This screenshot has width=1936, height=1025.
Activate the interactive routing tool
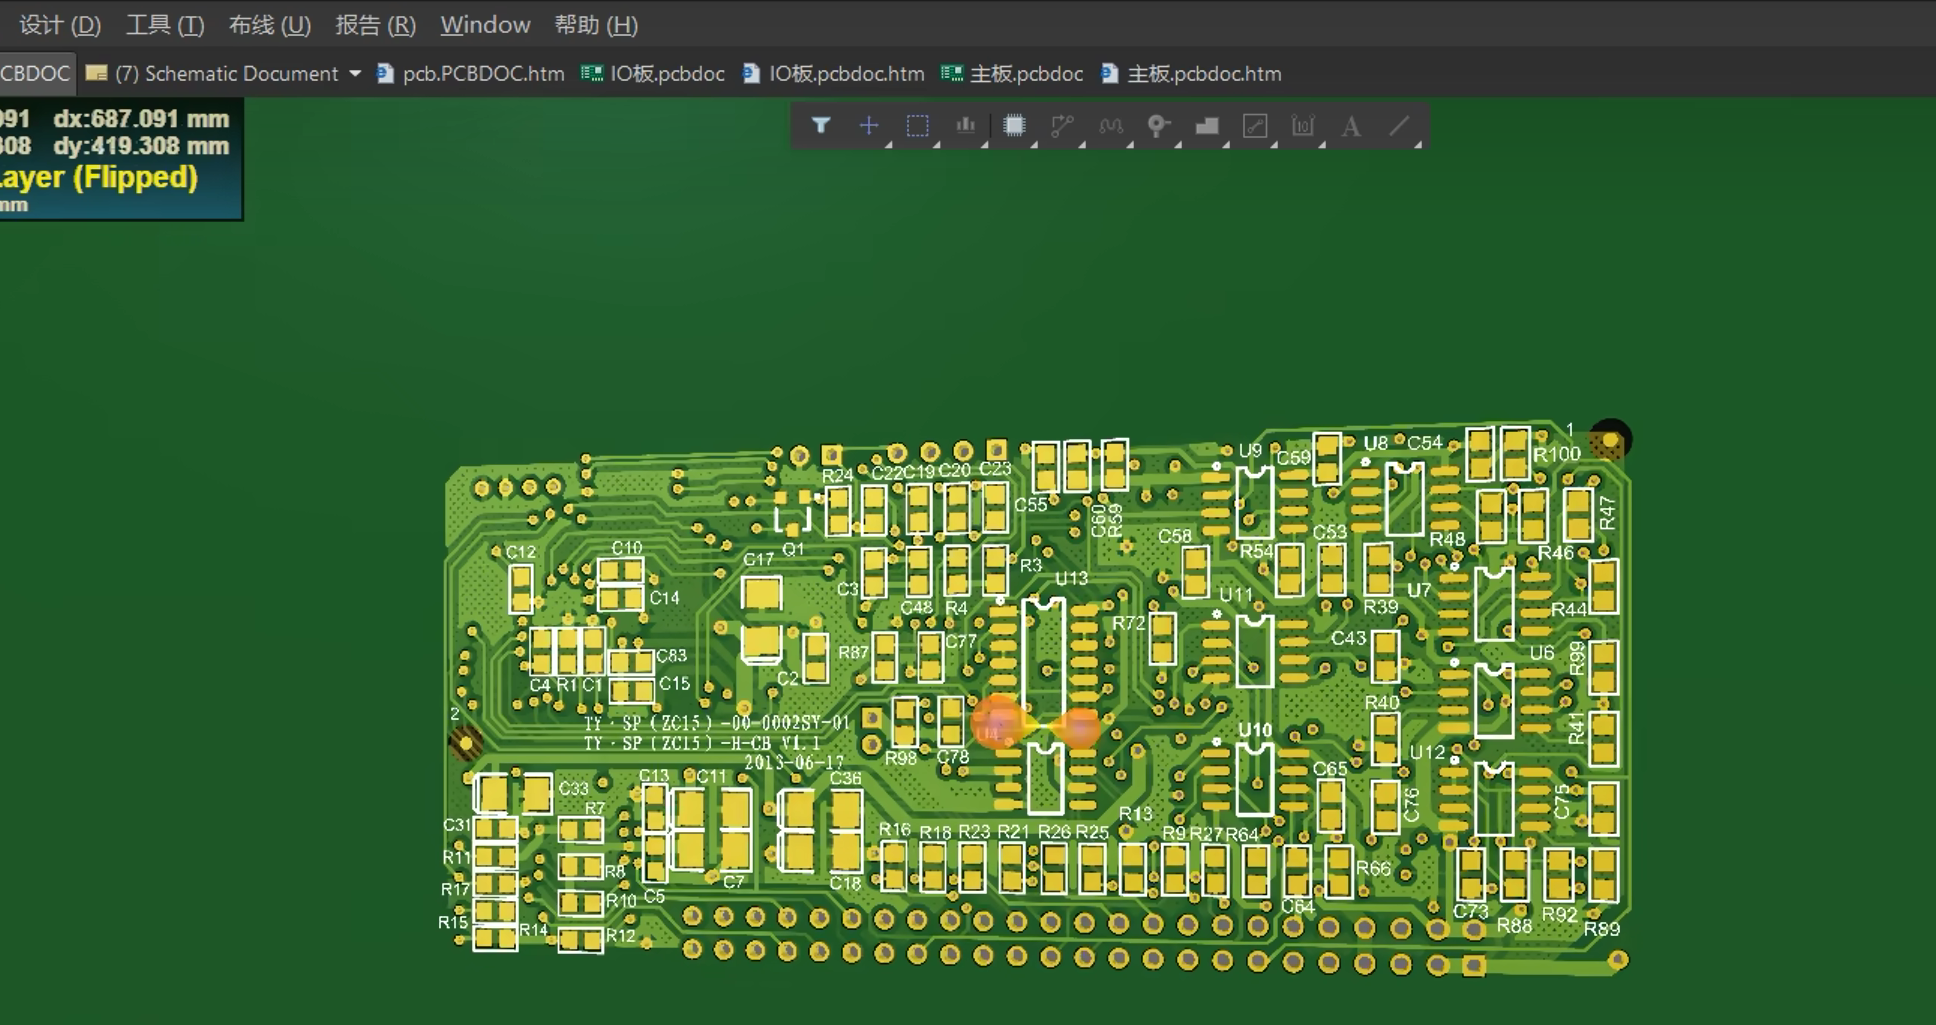[1062, 126]
